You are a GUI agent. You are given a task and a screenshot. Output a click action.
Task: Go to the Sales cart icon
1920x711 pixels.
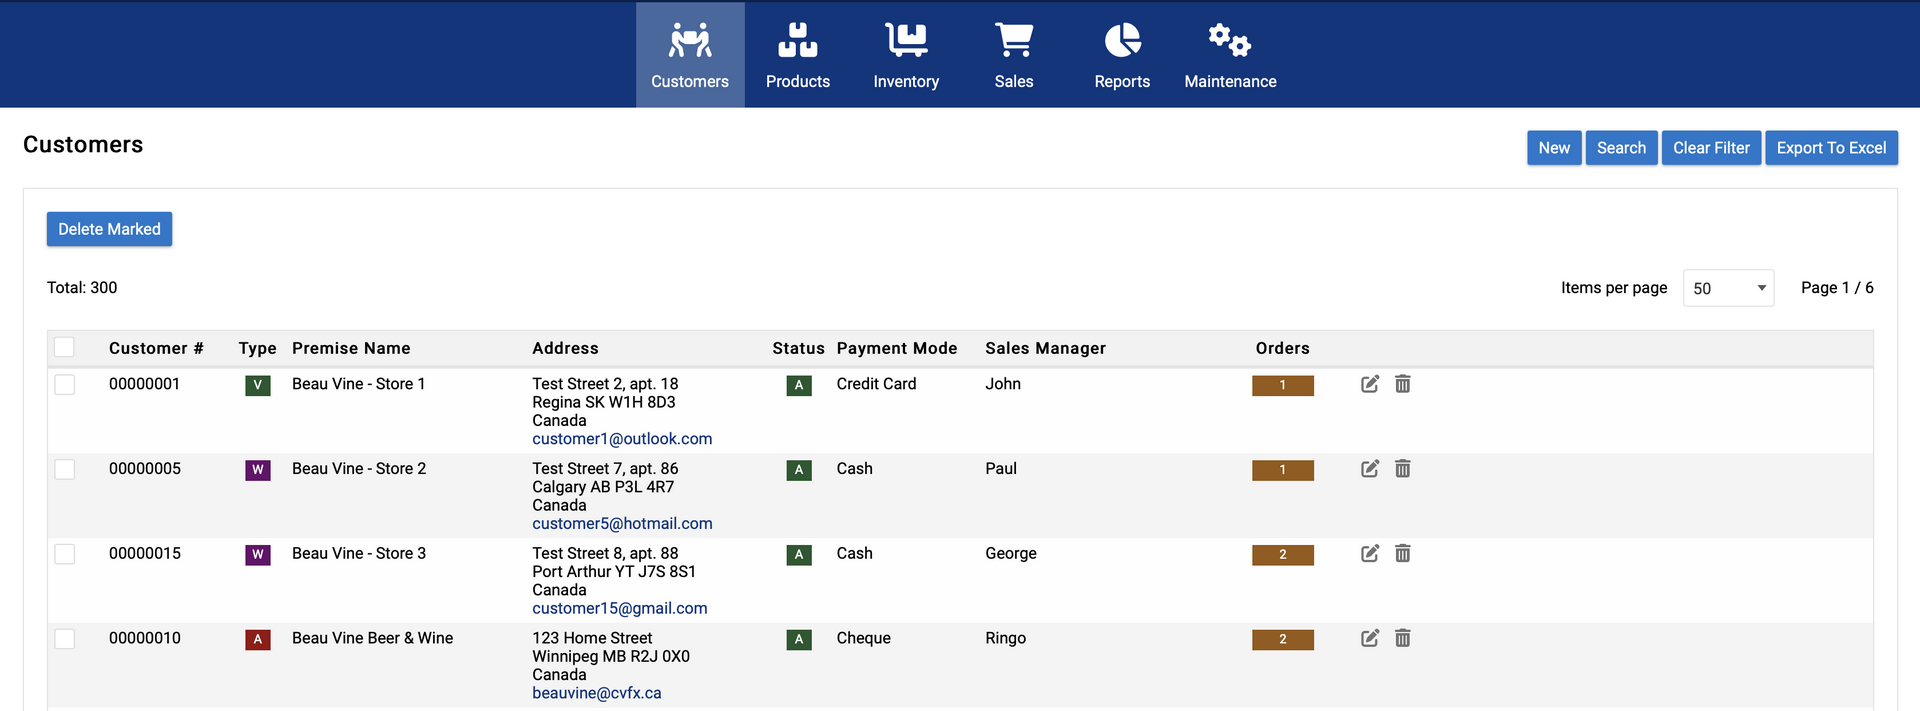pyautogui.click(x=1013, y=41)
